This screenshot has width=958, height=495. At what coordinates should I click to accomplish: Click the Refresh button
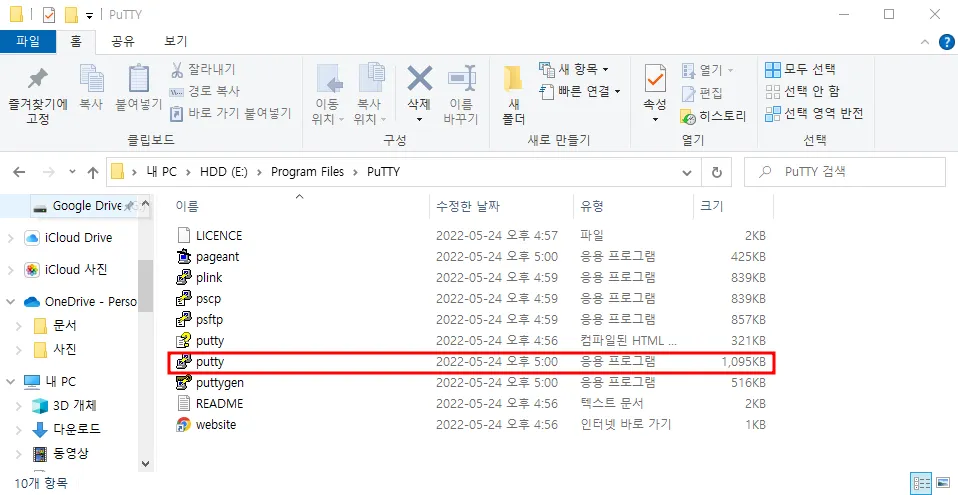coord(717,172)
